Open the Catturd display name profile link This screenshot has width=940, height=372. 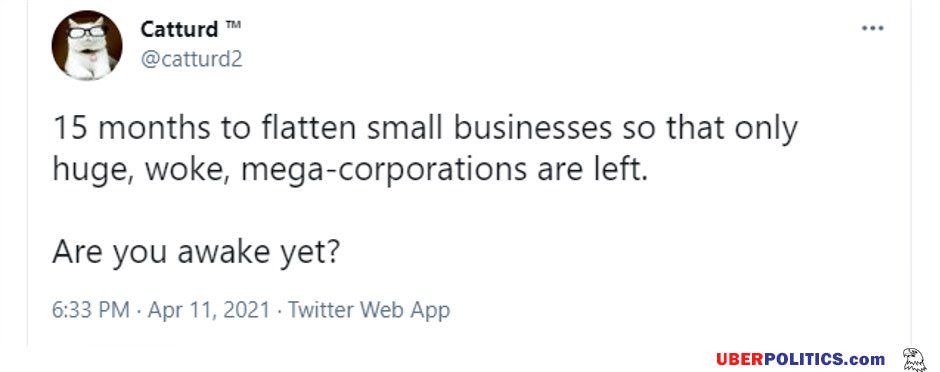179,29
